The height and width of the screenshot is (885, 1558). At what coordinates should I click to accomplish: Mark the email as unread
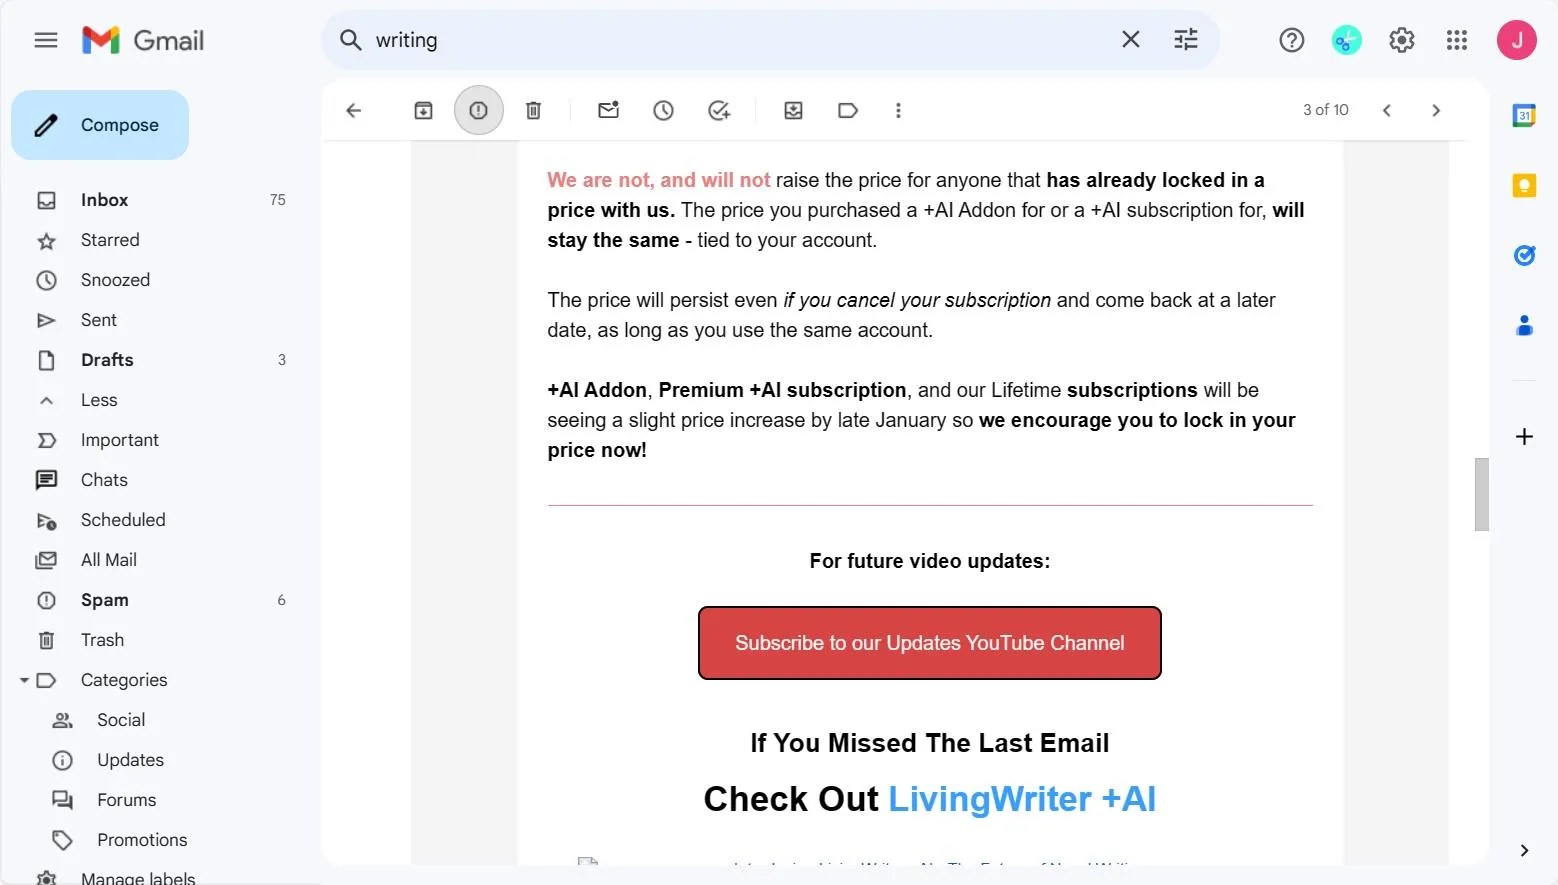tap(608, 110)
